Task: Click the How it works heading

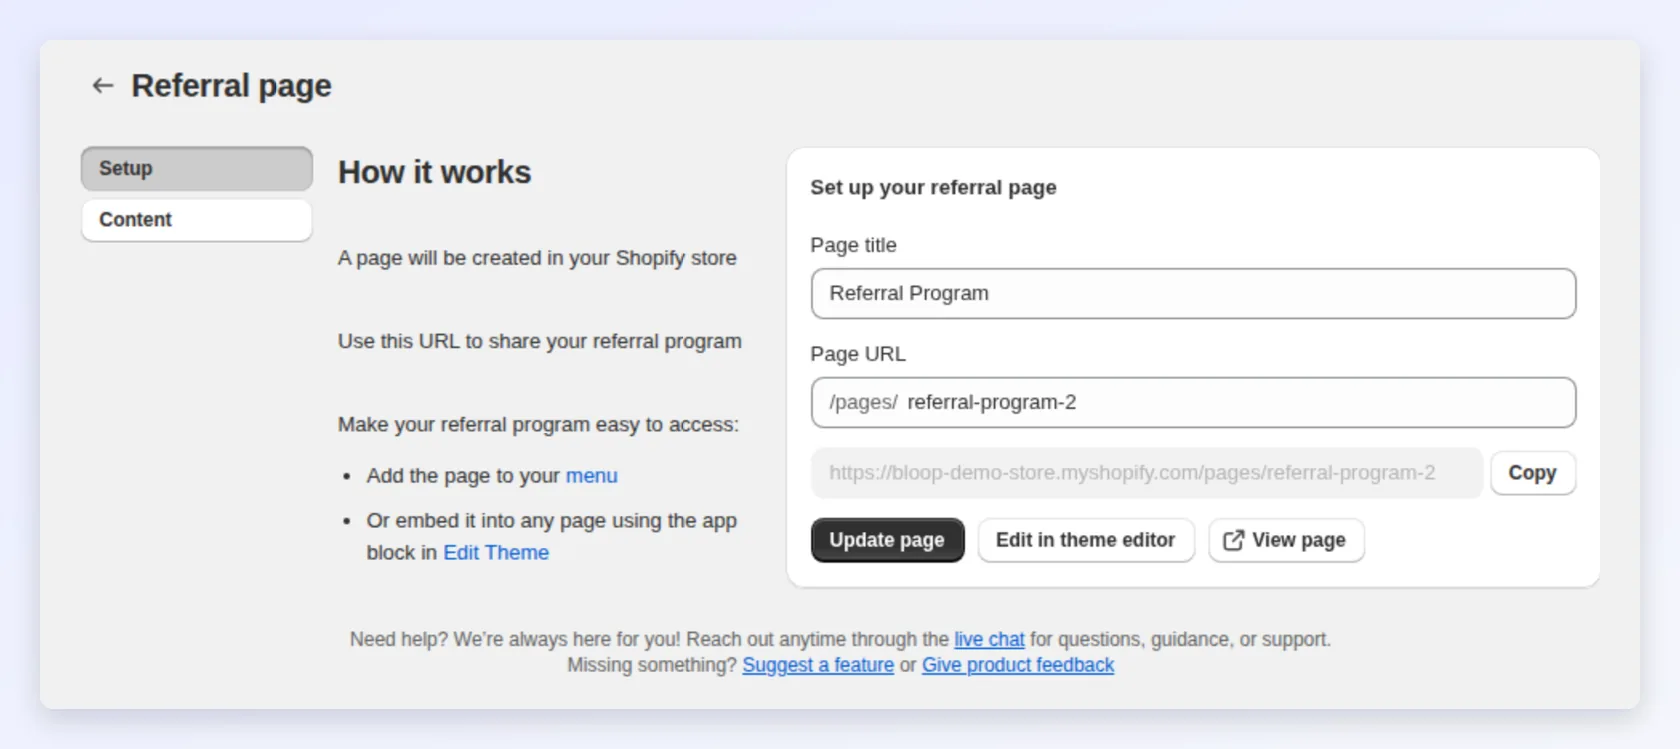Action: 434,172
